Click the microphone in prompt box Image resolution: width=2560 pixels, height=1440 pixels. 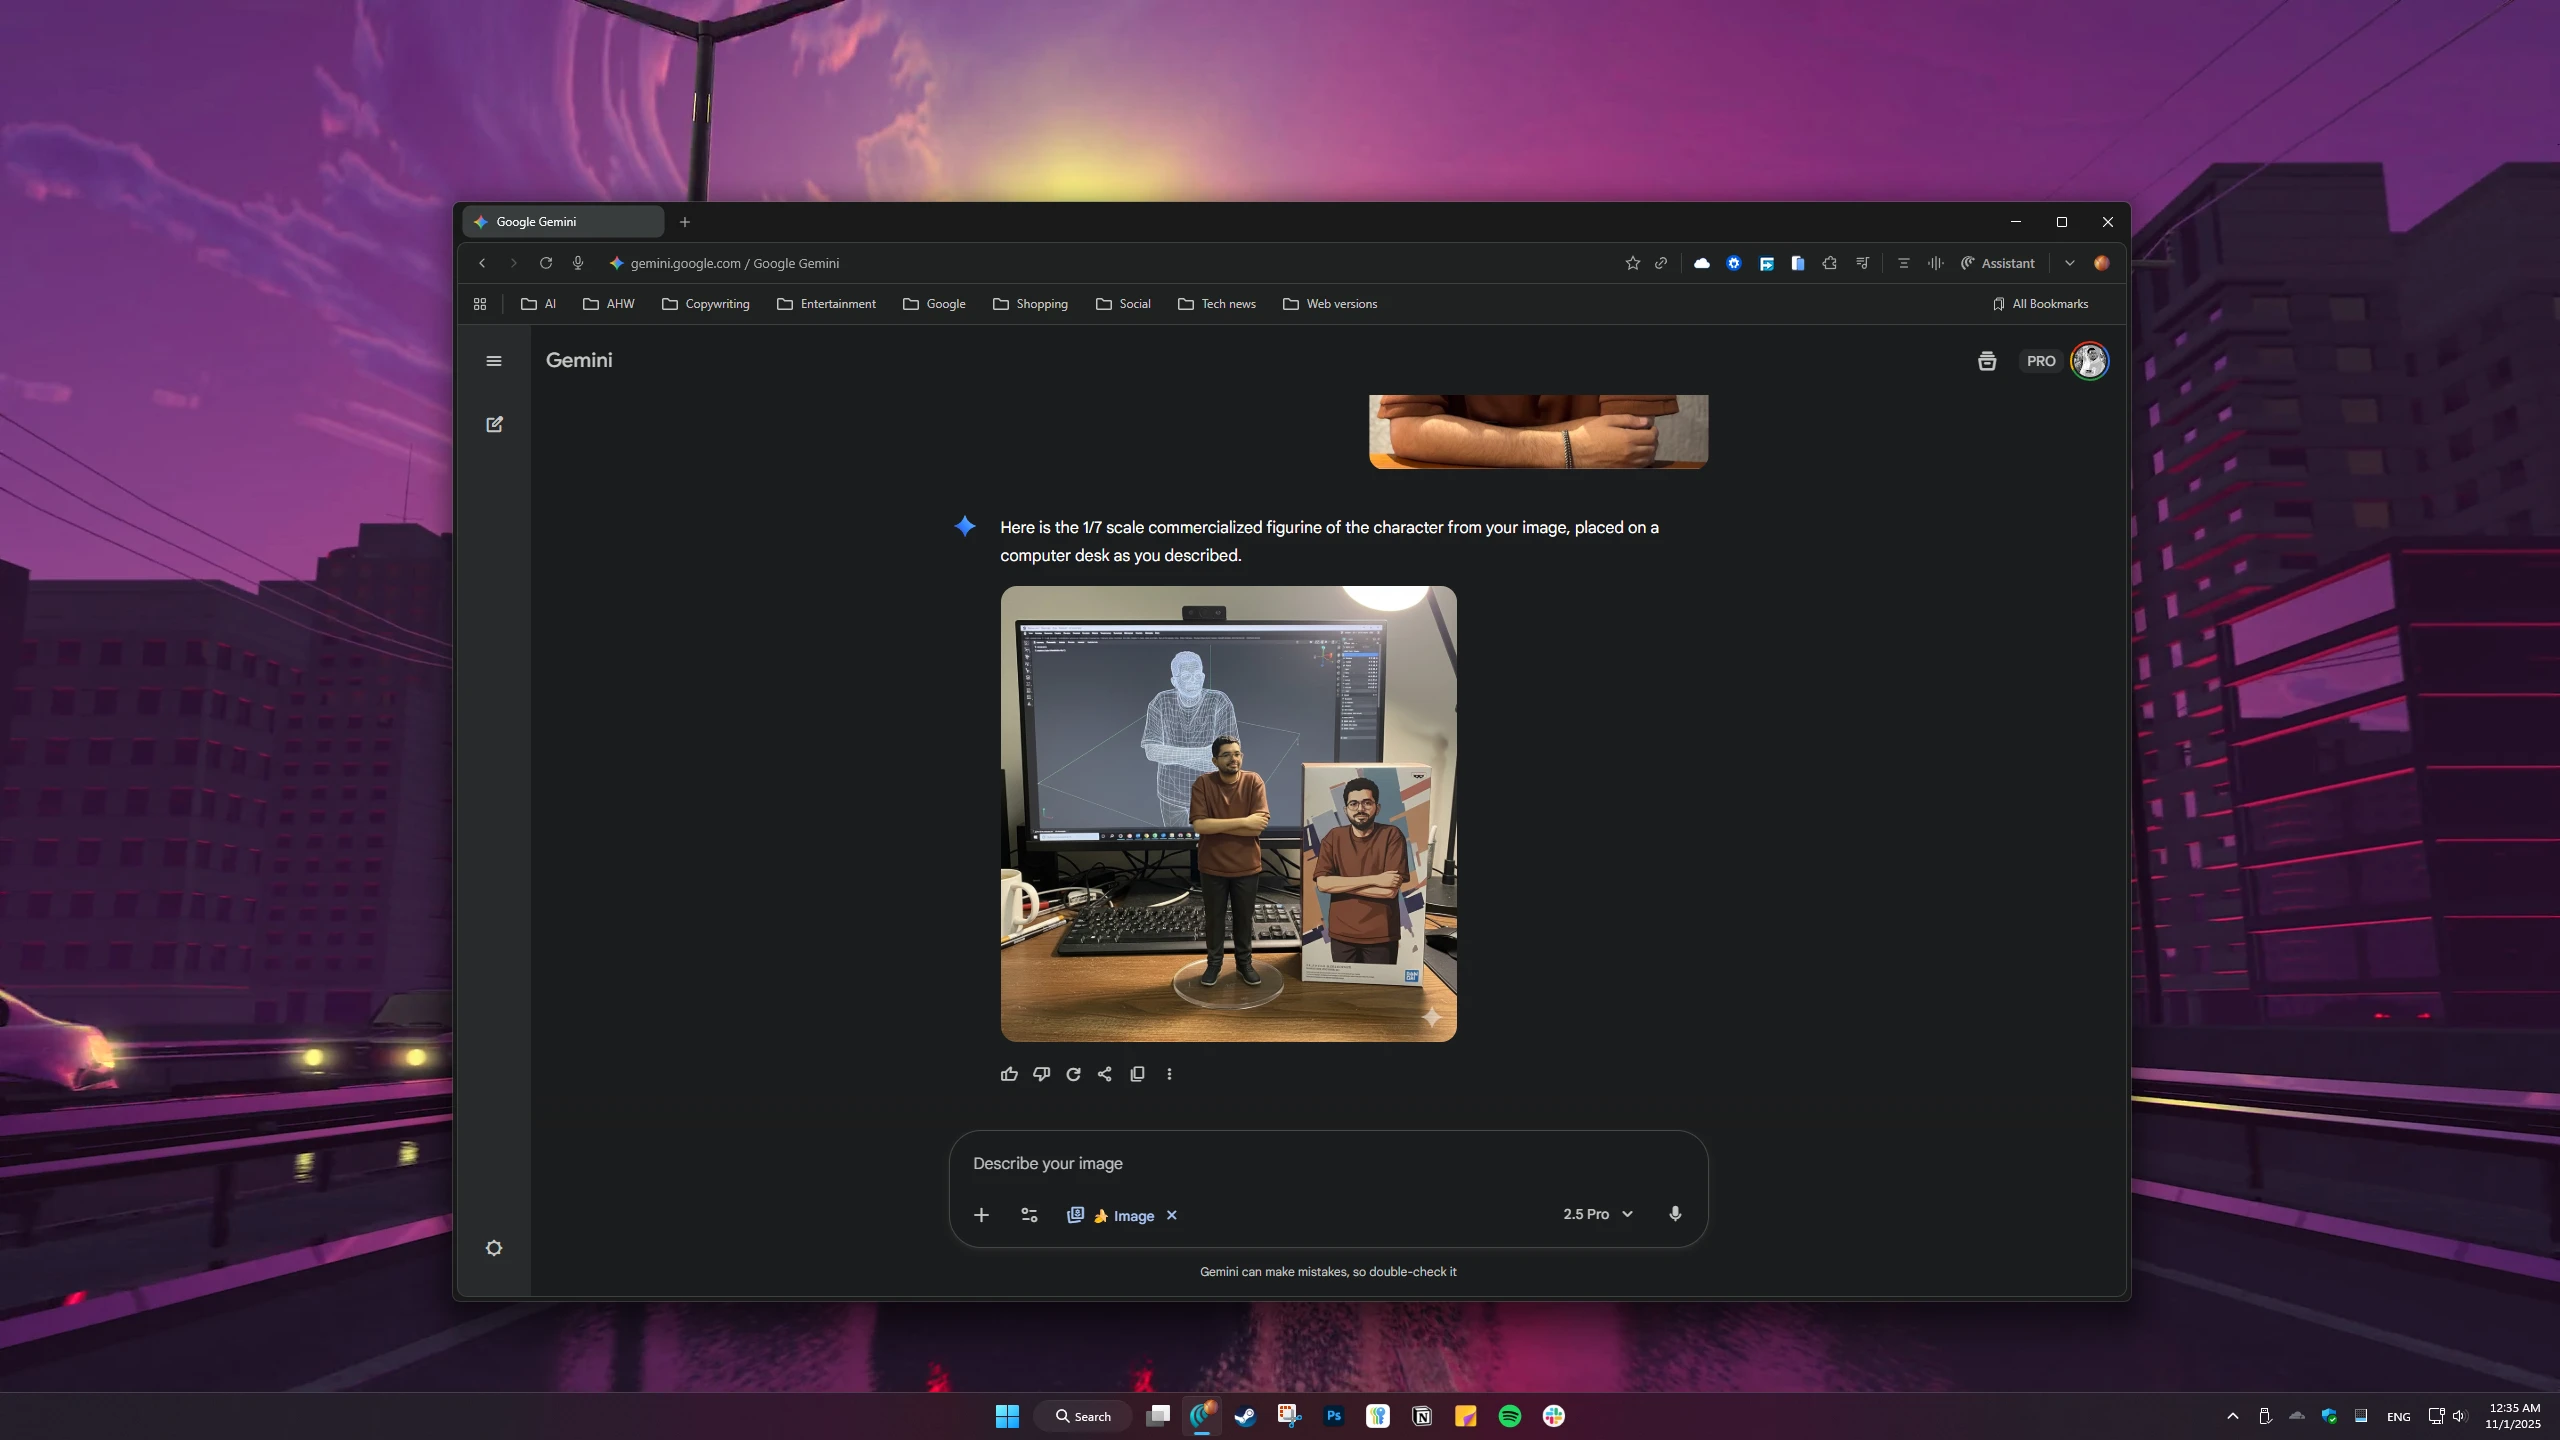pyautogui.click(x=1675, y=1214)
